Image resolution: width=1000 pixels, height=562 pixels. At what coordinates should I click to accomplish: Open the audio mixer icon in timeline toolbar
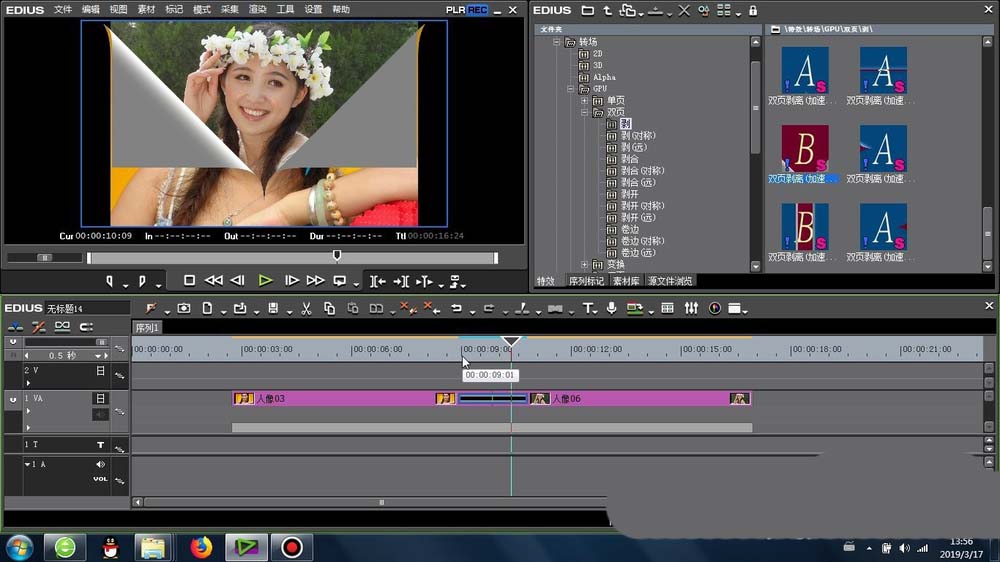(691, 308)
